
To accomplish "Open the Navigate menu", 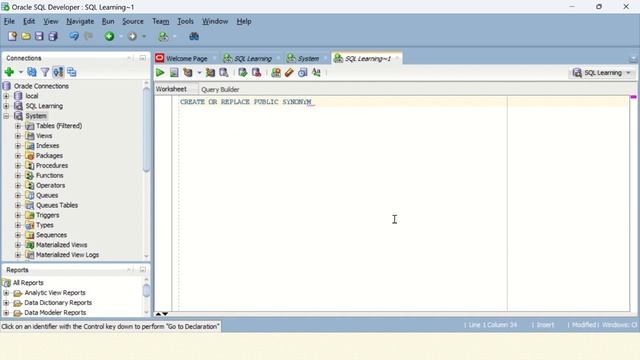I will pos(80,21).
